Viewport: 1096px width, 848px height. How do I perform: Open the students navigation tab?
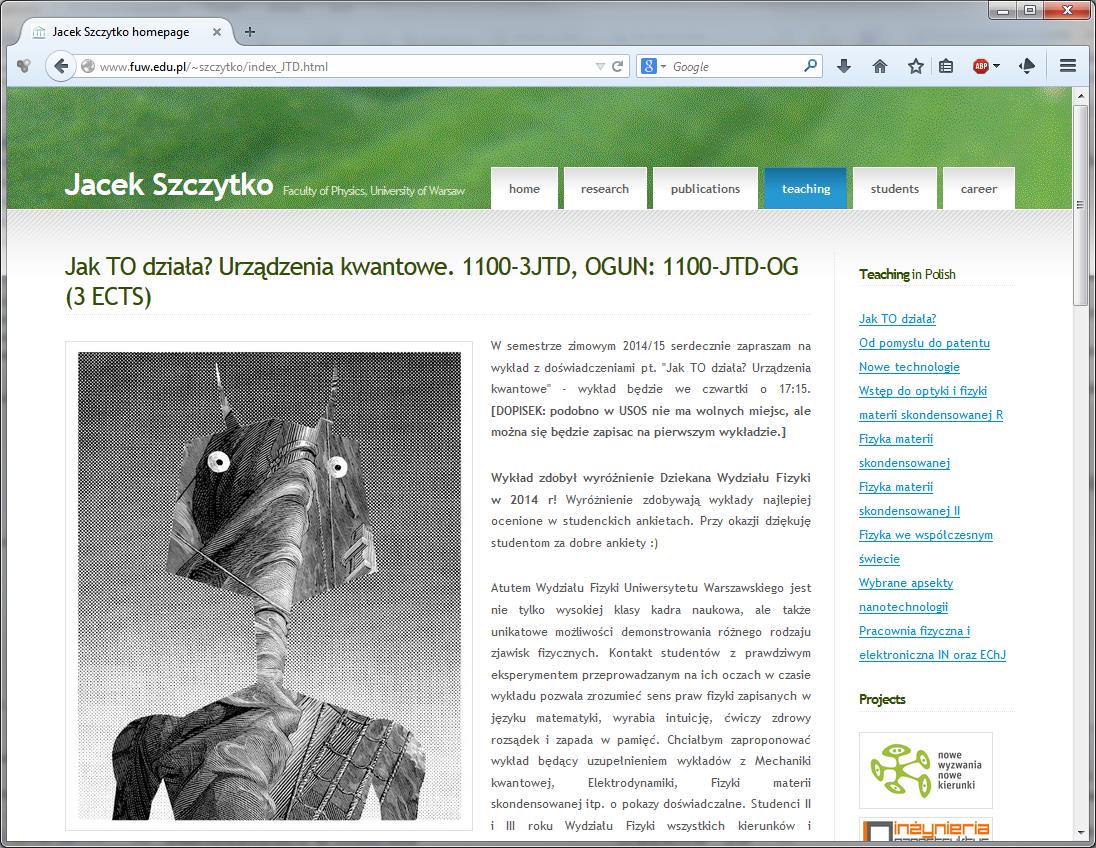tap(895, 189)
